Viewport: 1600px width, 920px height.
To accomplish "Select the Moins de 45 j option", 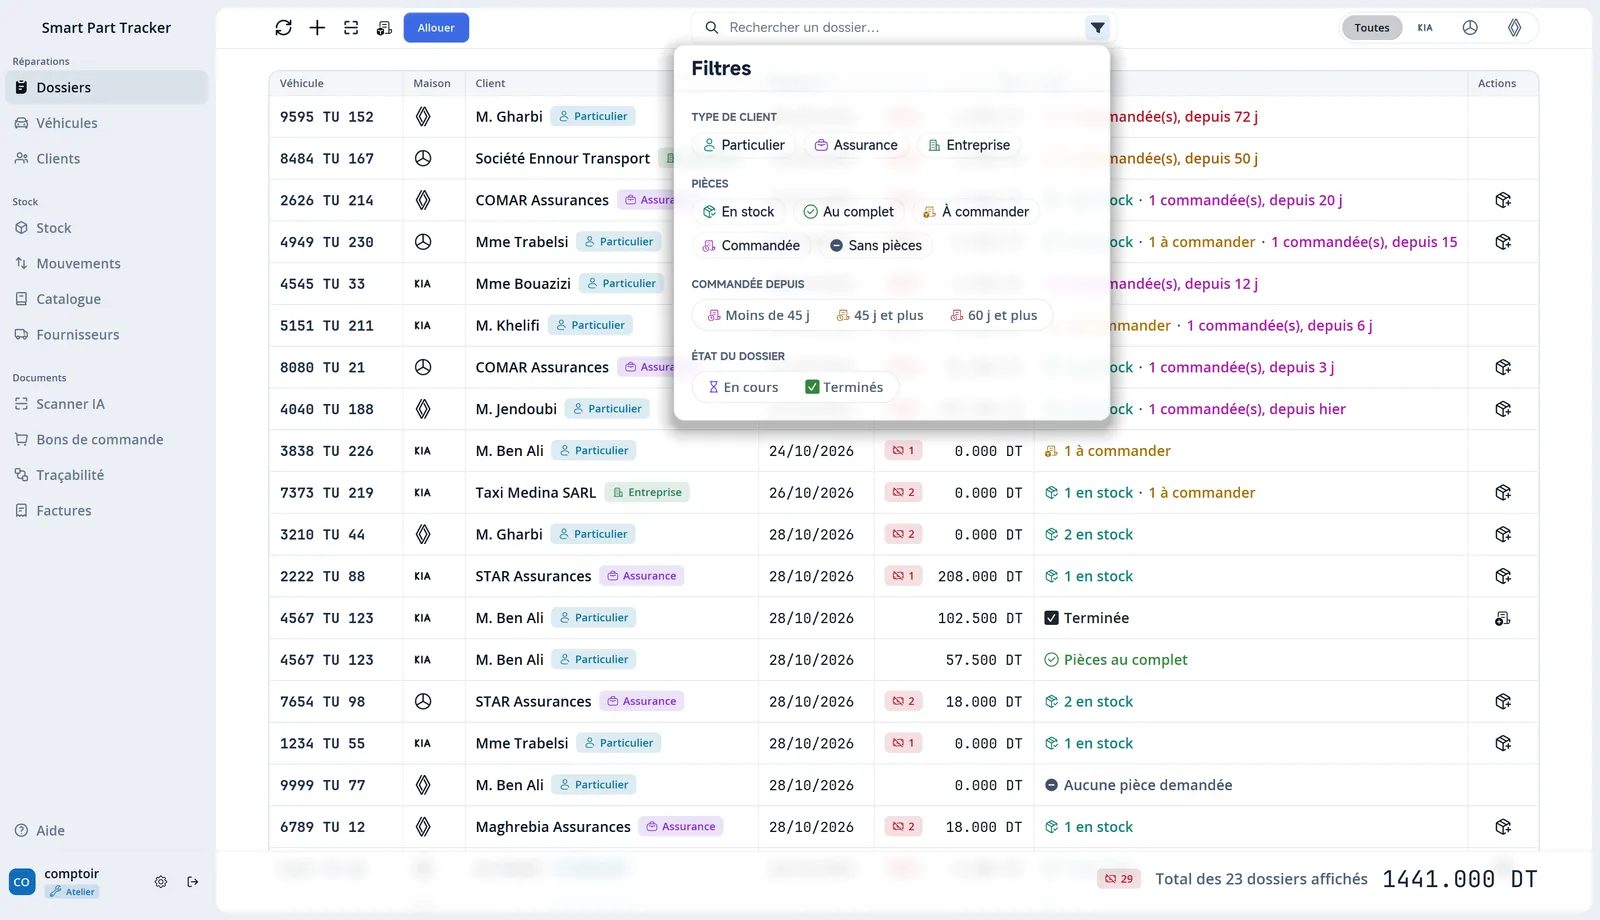I will pyautogui.click(x=758, y=315).
